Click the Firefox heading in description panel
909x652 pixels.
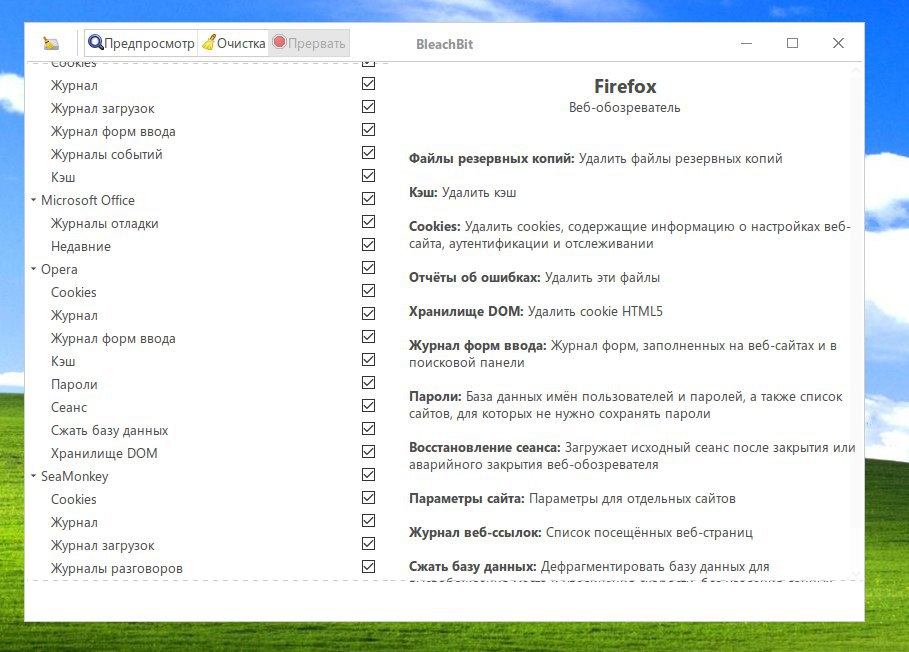(625, 86)
